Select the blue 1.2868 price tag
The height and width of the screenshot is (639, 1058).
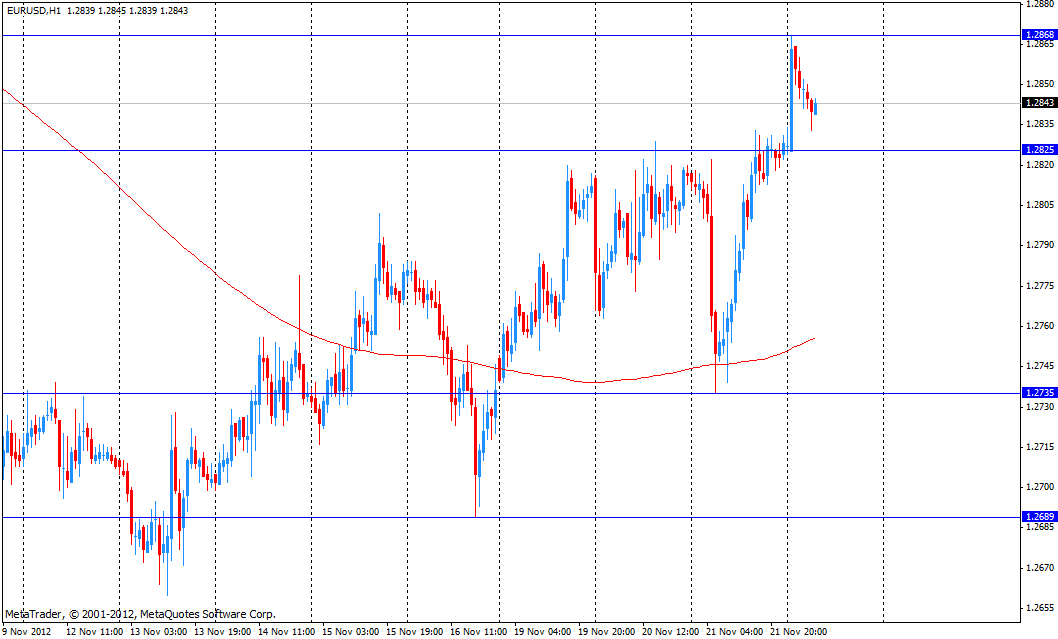[1039, 34]
